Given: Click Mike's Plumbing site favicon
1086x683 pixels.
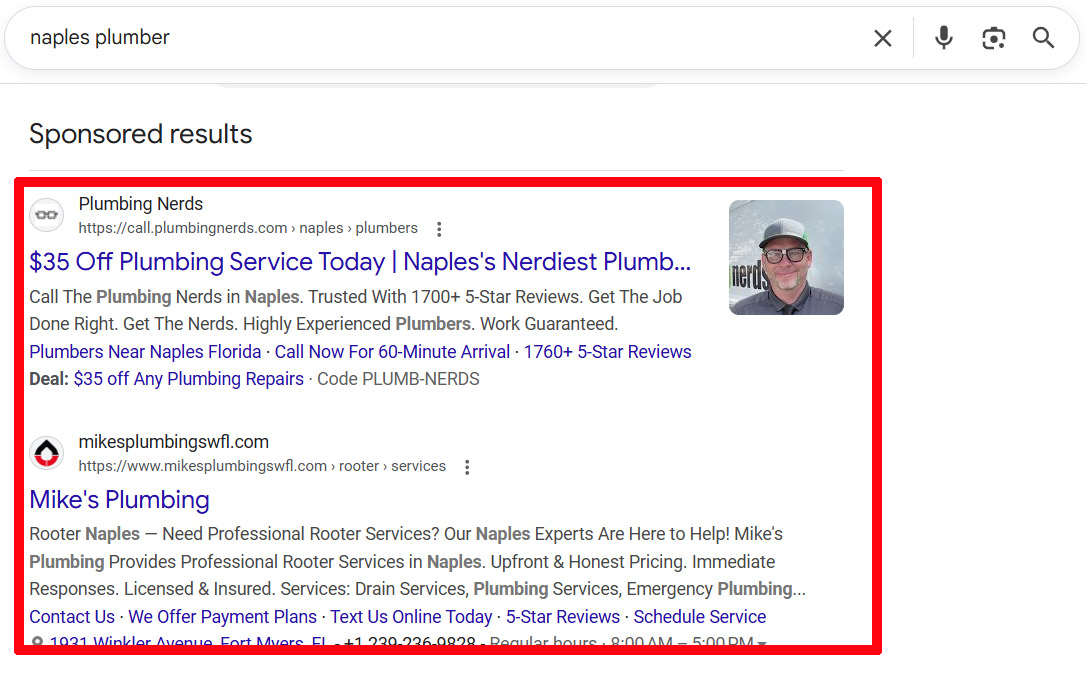Looking at the screenshot, I should point(46,453).
